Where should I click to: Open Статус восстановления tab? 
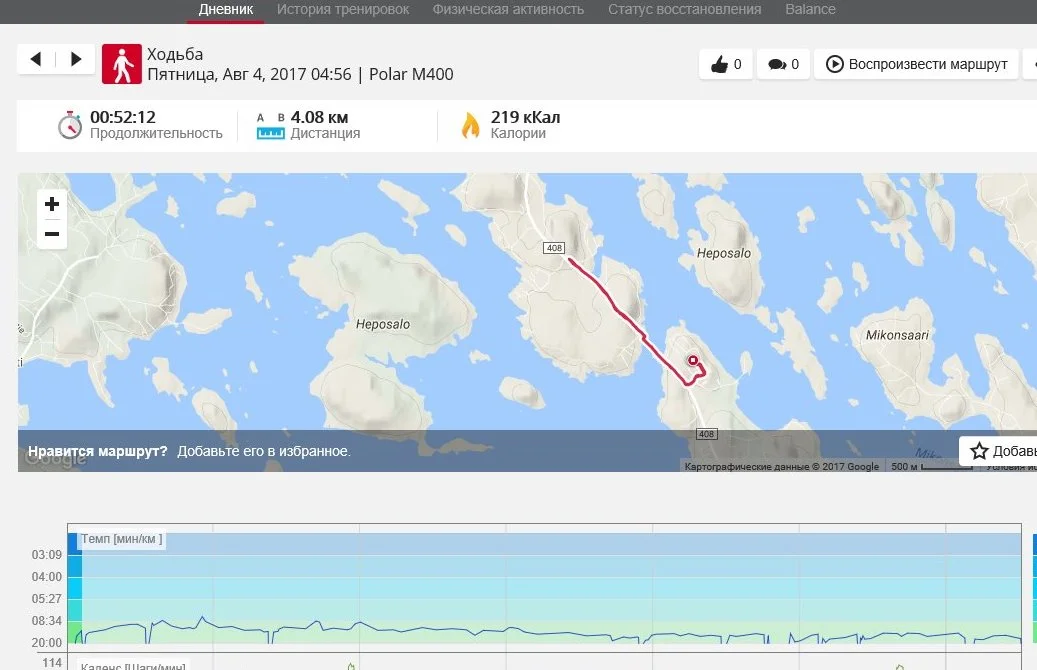click(x=684, y=10)
